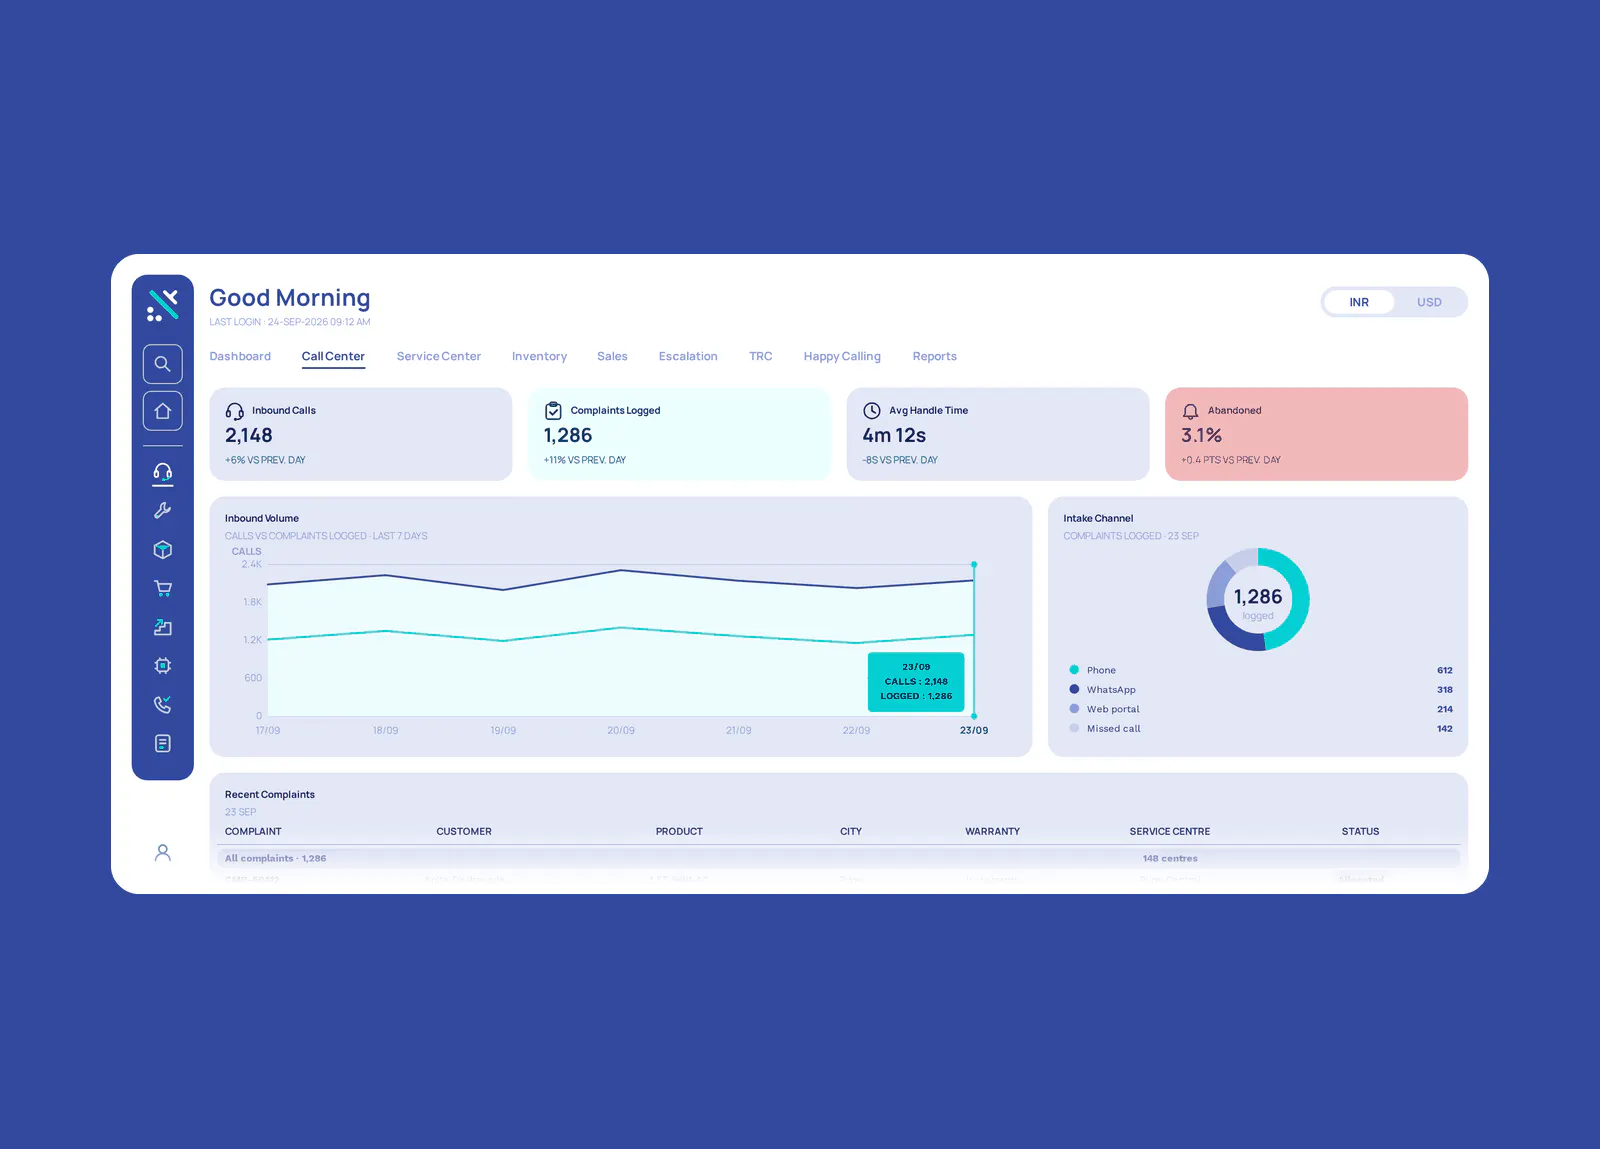Click the bell icon on Abandoned card
The image size is (1600, 1149).
(x=1190, y=411)
